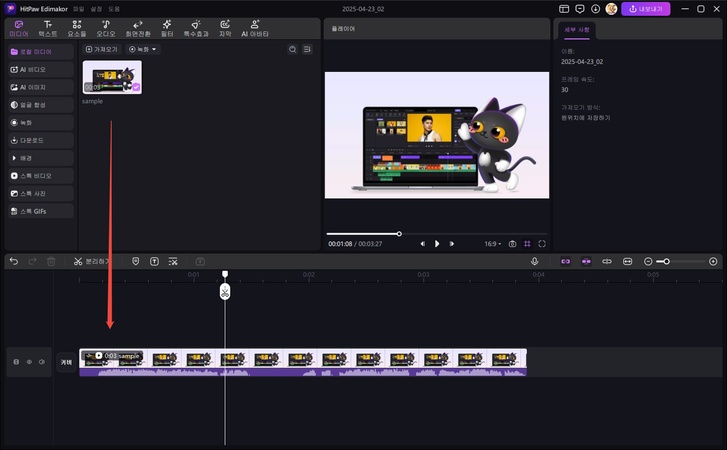This screenshot has width=727, height=450.
Task: Add a marker with the shield icon
Action: 135,261
